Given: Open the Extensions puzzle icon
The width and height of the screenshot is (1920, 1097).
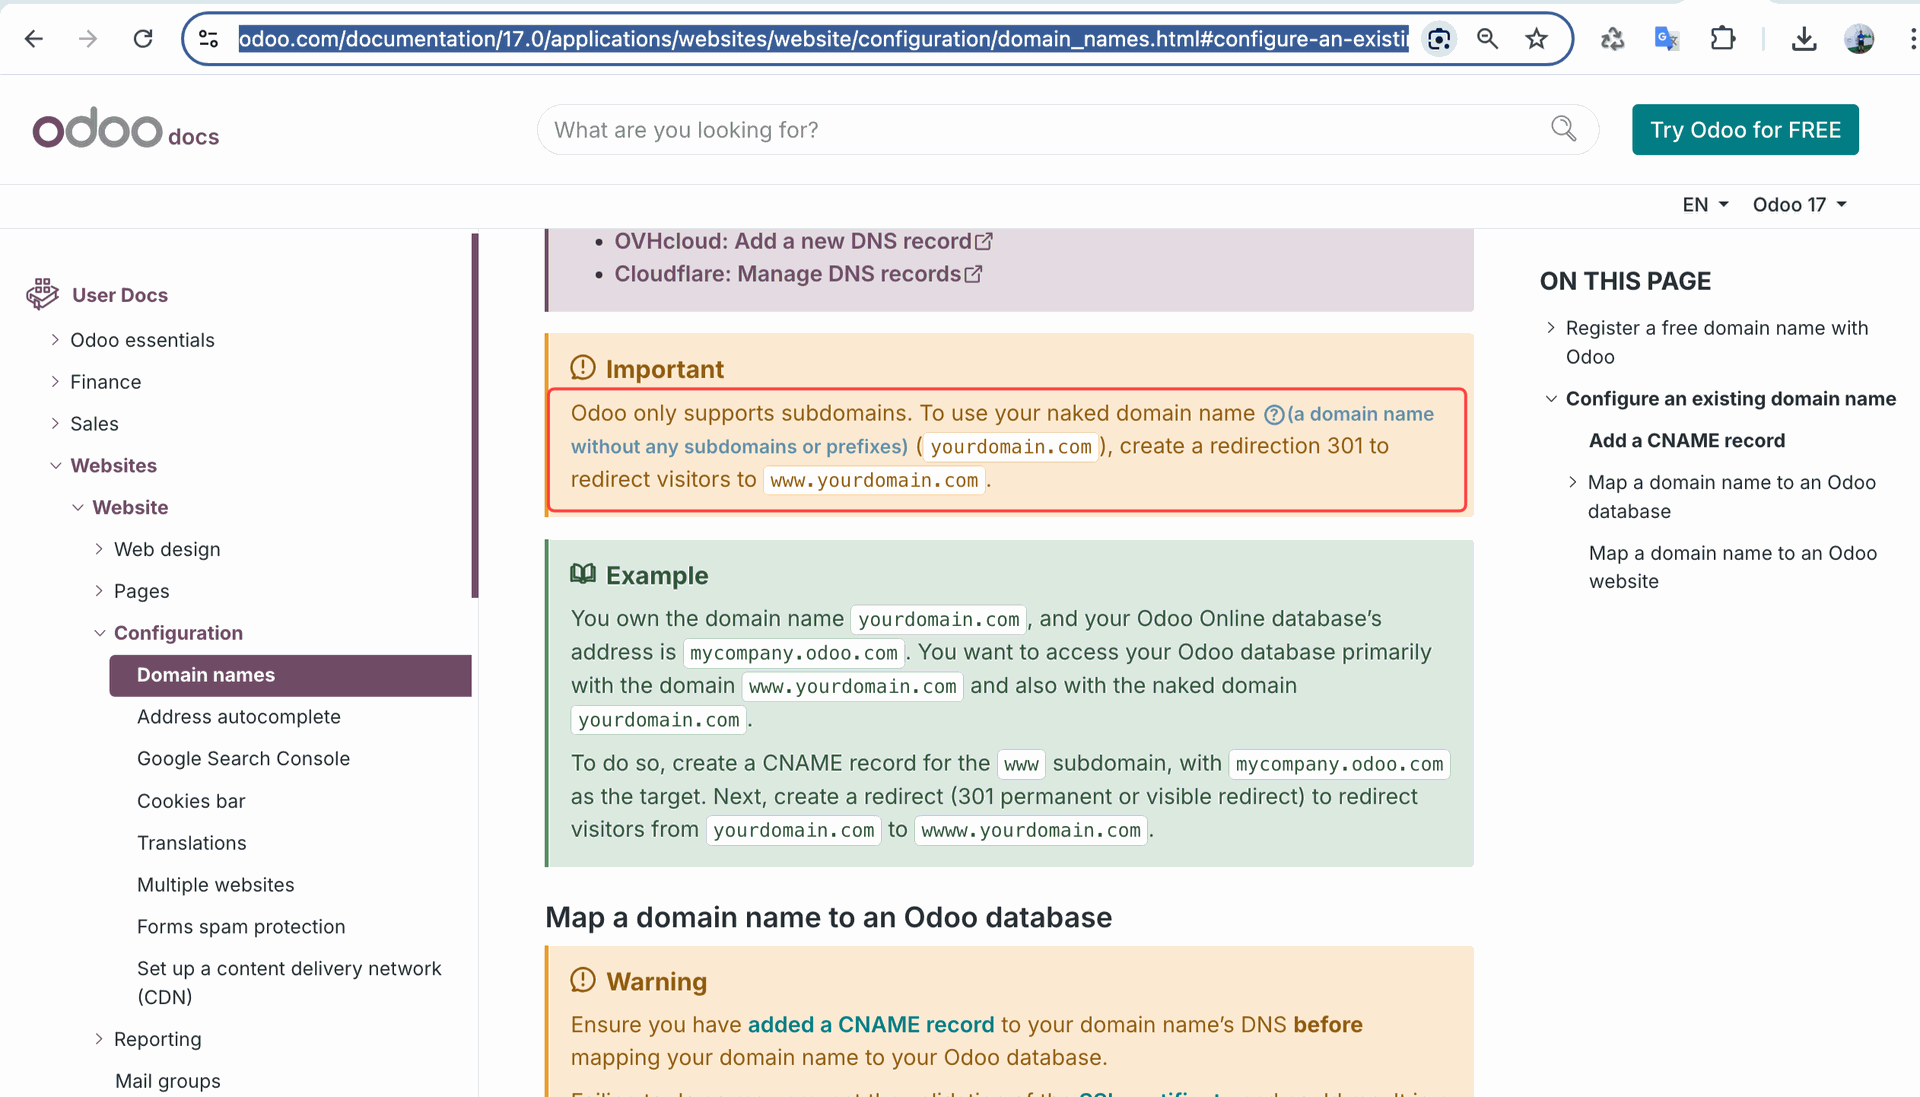Looking at the screenshot, I should [1722, 39].
